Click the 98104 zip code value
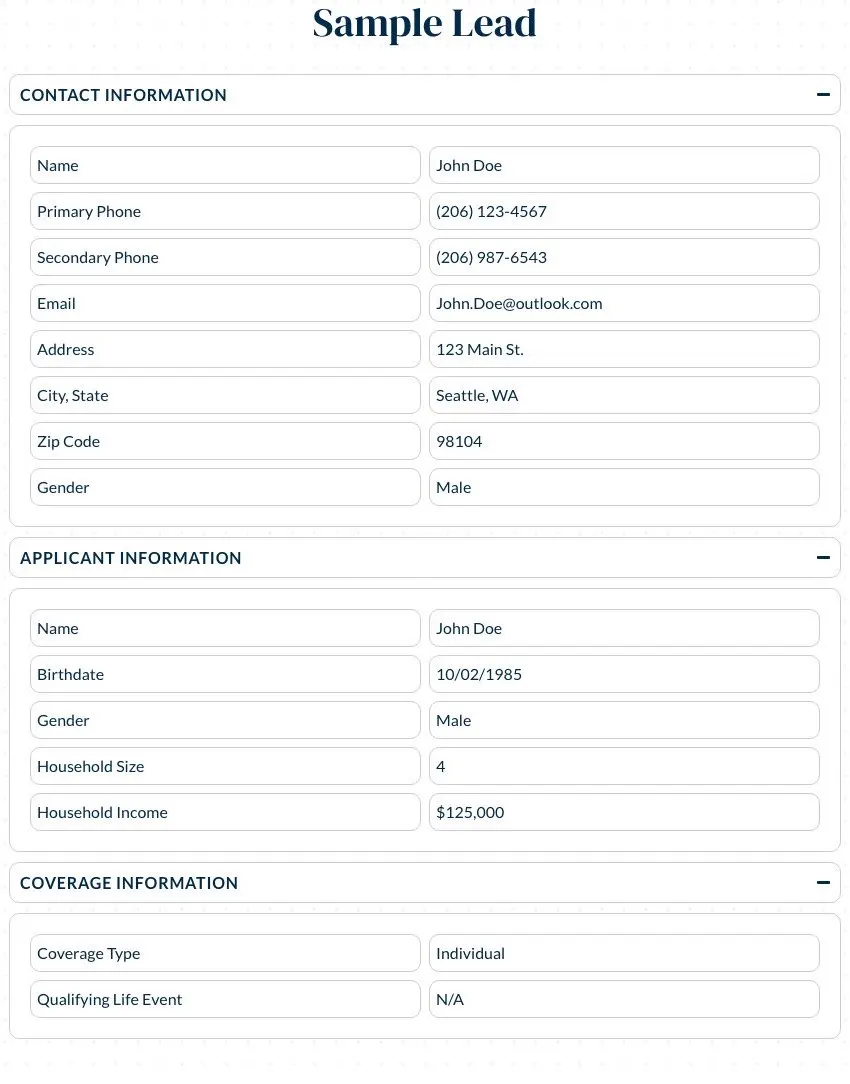 click(624, 441)
